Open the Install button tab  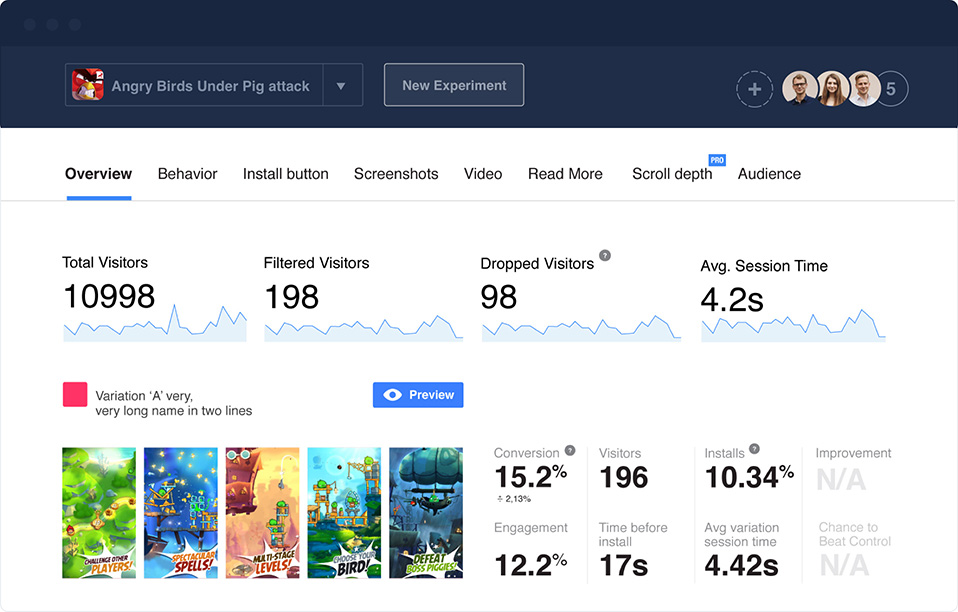pos(285,174)
